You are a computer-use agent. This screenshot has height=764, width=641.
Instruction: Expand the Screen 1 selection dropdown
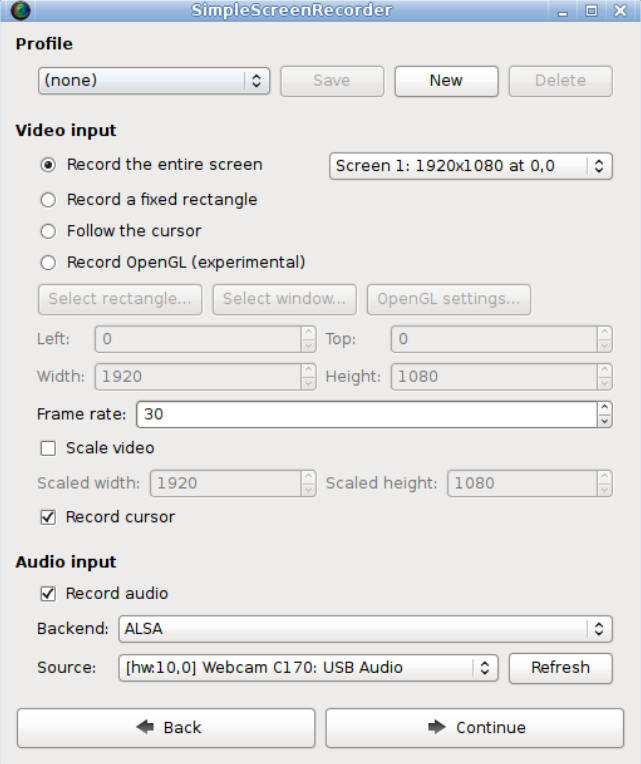(x=470, y=166)
